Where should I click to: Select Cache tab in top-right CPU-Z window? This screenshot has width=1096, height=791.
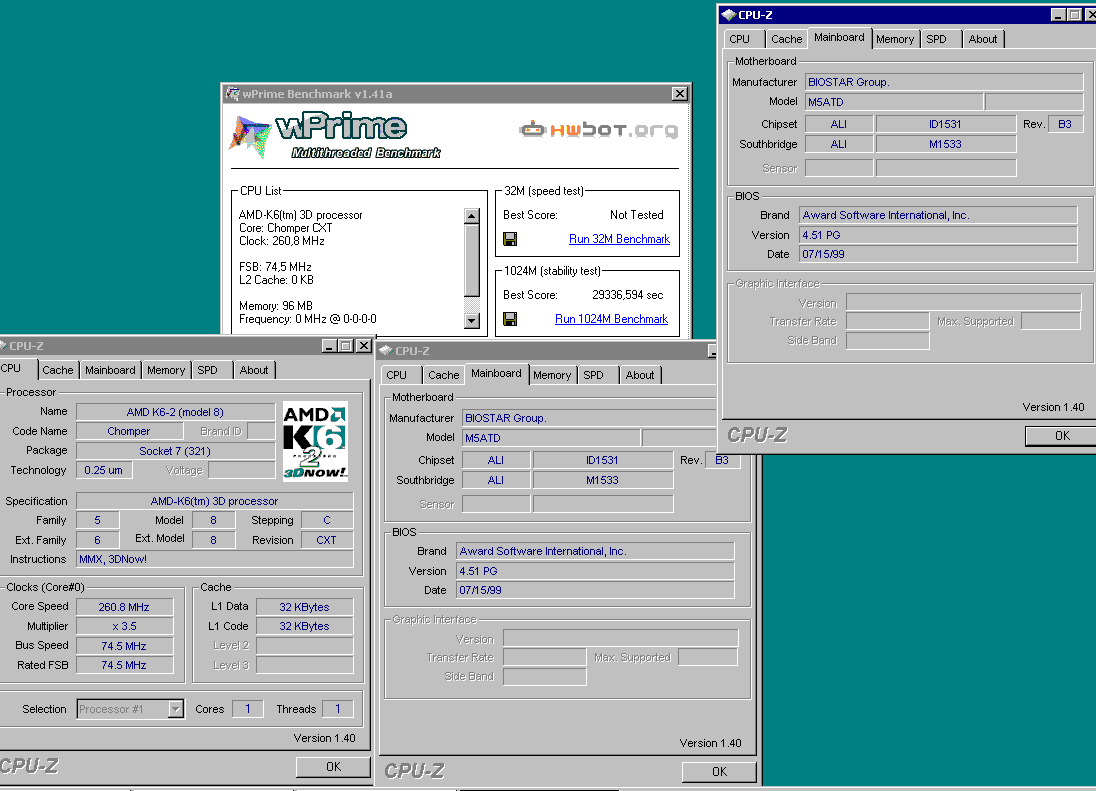click(786, 39)
